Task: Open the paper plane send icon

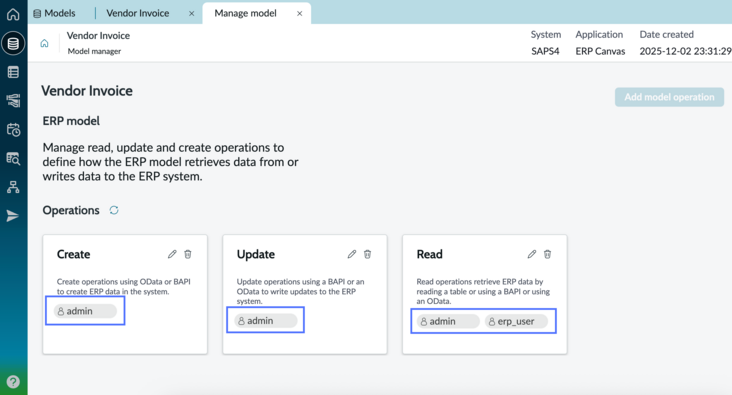Action: (x=13, y=216)
